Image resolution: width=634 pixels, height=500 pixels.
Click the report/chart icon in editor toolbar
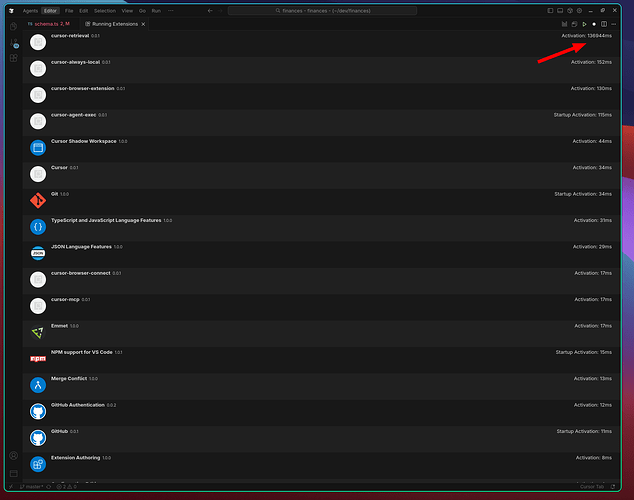pyautogui.click(x=564, y=24)
